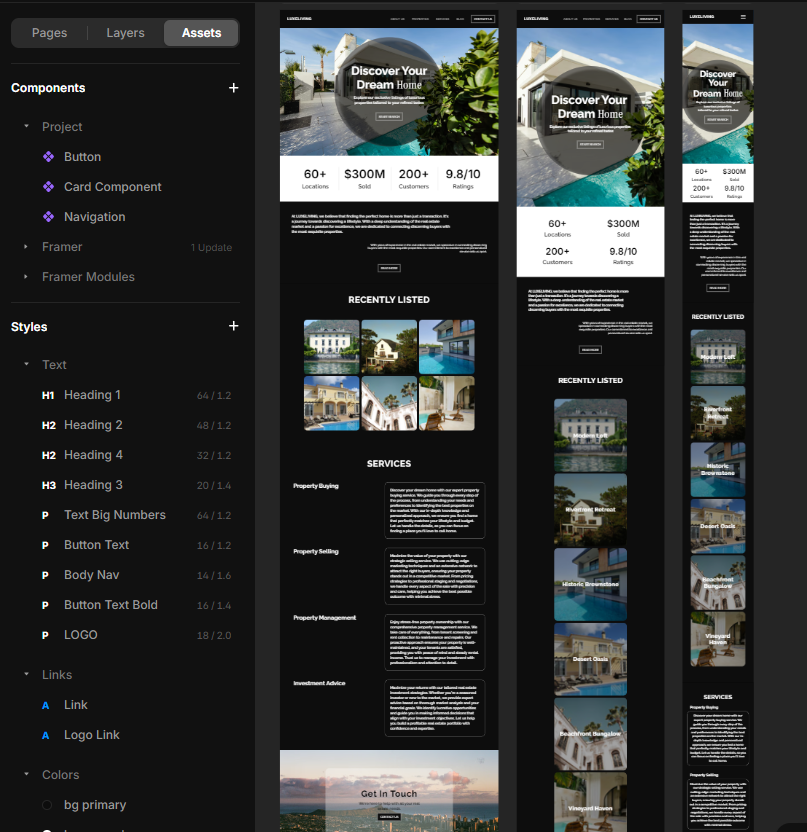Select the Button Text style

[x=125, y=545]
